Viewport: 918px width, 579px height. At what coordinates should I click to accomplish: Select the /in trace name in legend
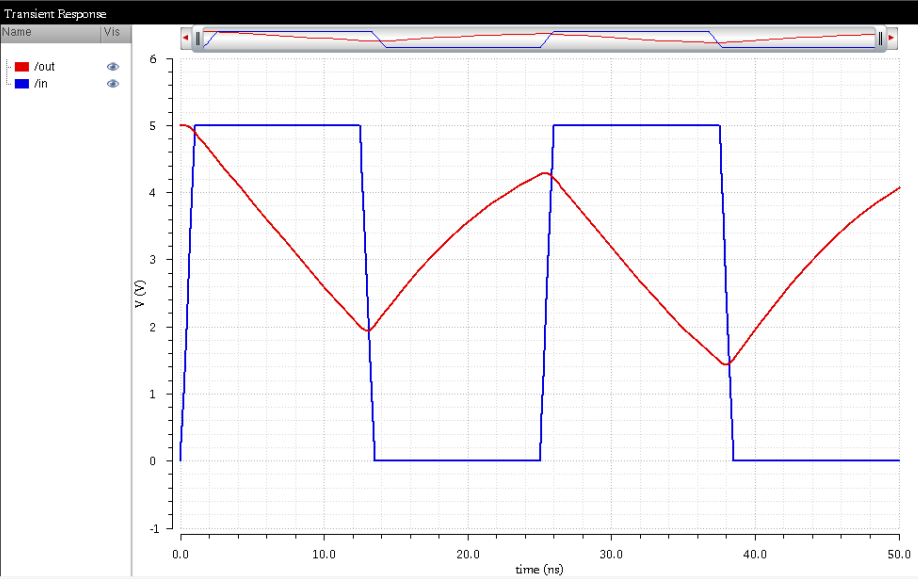pos(42,83)
